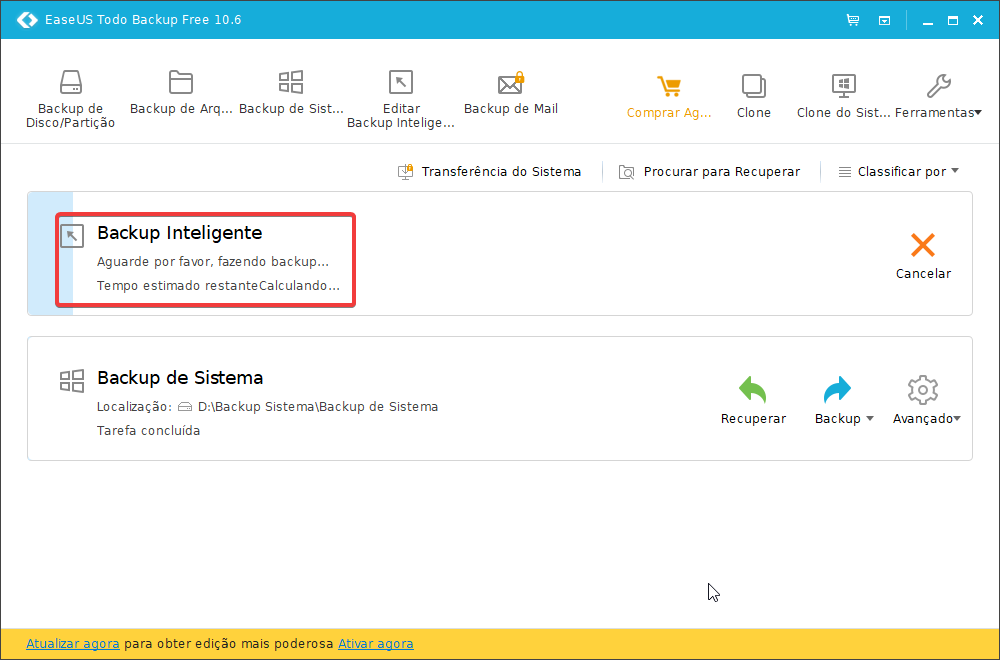Click the Ativar agora link
Screen dimensions: 1000x660
[x=375, y=644]
